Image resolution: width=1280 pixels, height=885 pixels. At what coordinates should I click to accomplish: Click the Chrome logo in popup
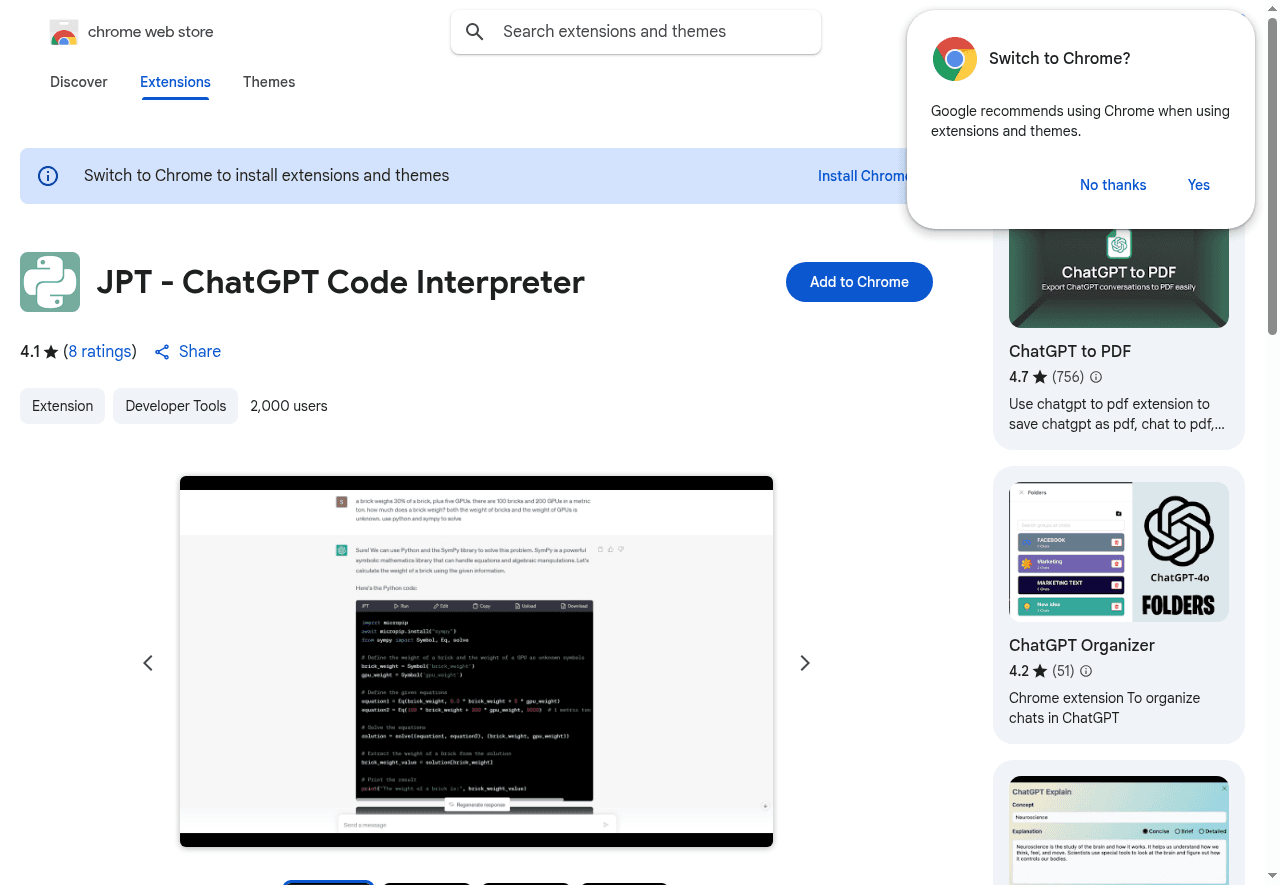[x=954, y=59]
